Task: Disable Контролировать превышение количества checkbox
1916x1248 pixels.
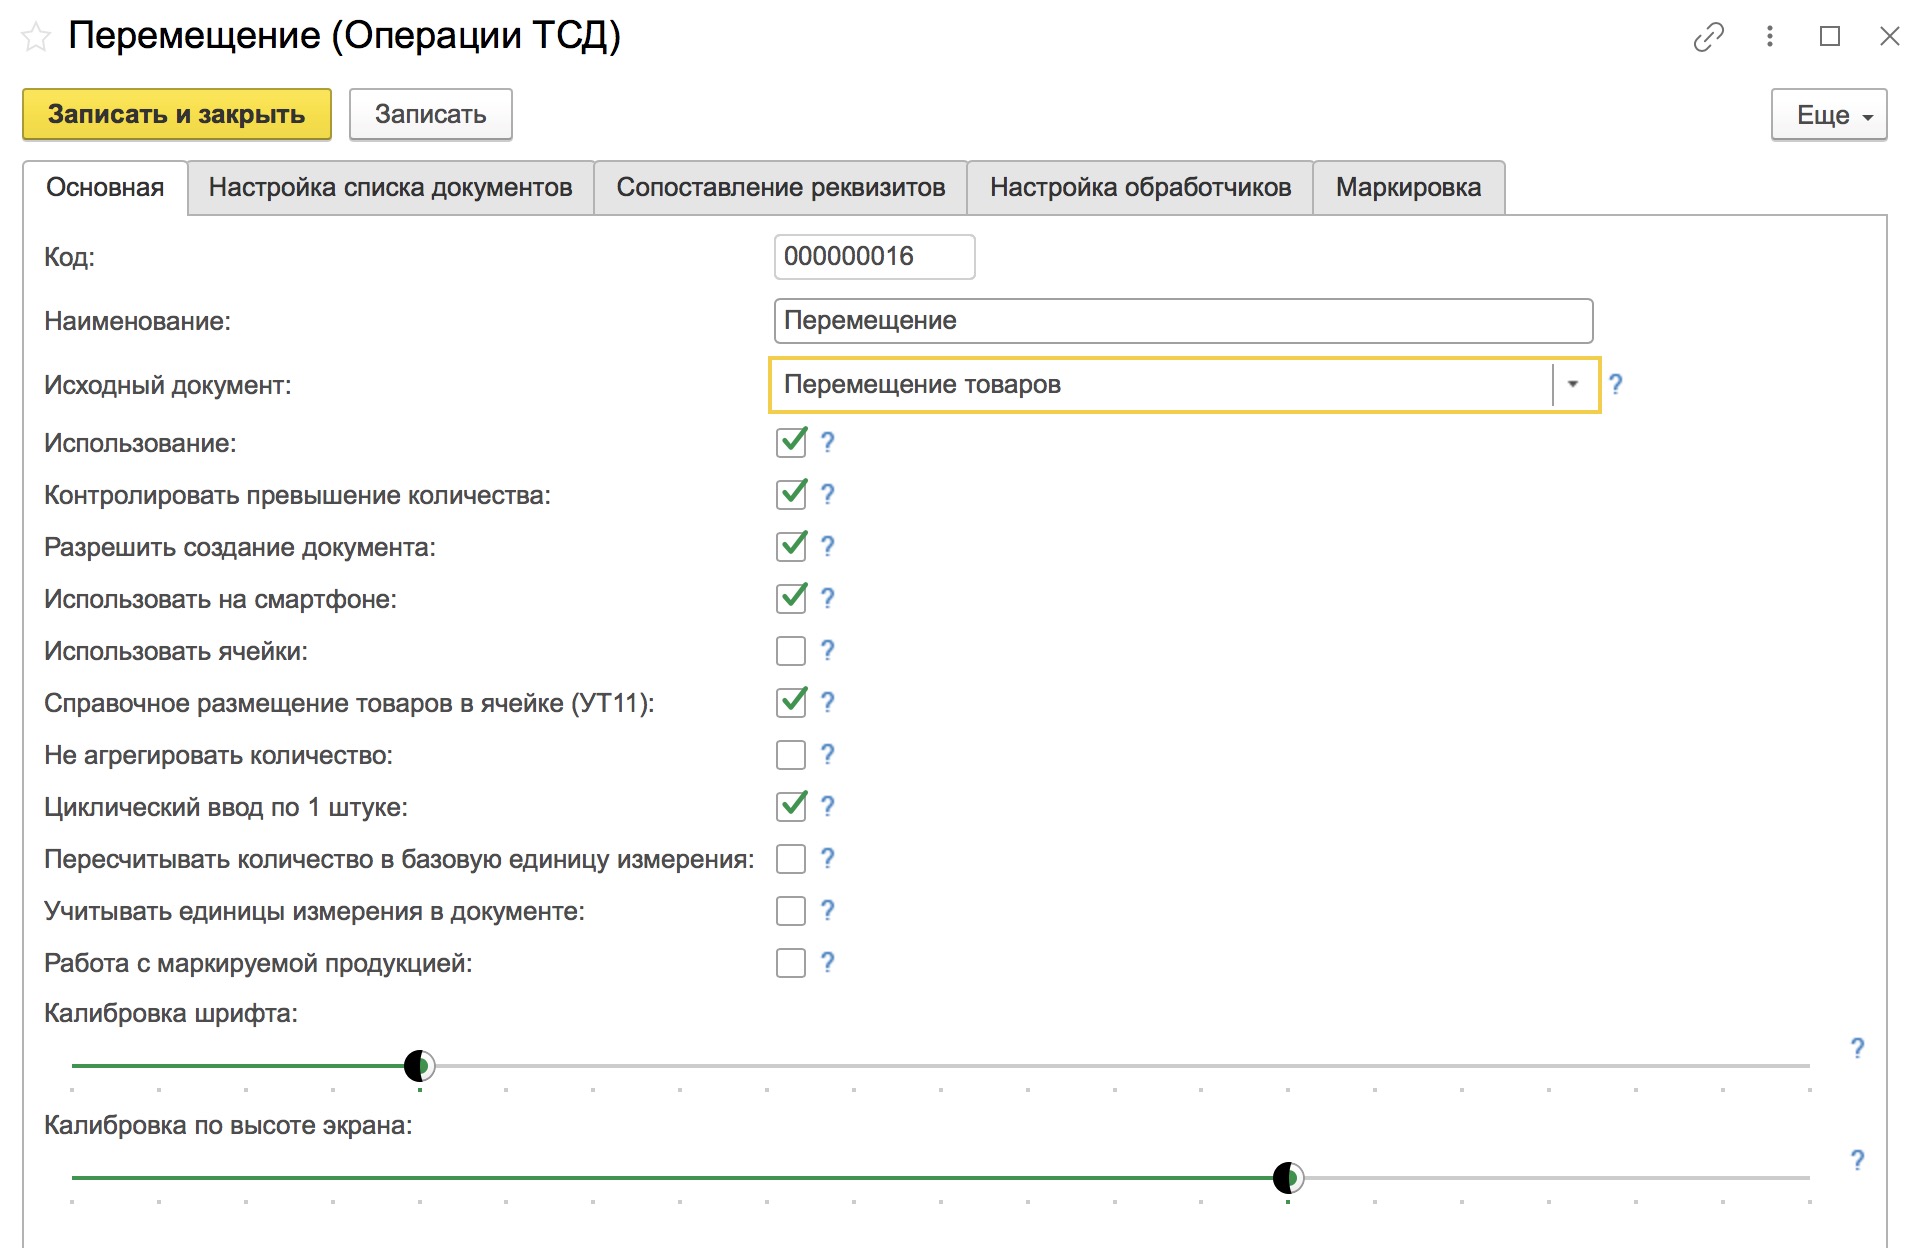Action: pyautogui.click(x=791, y=494)
